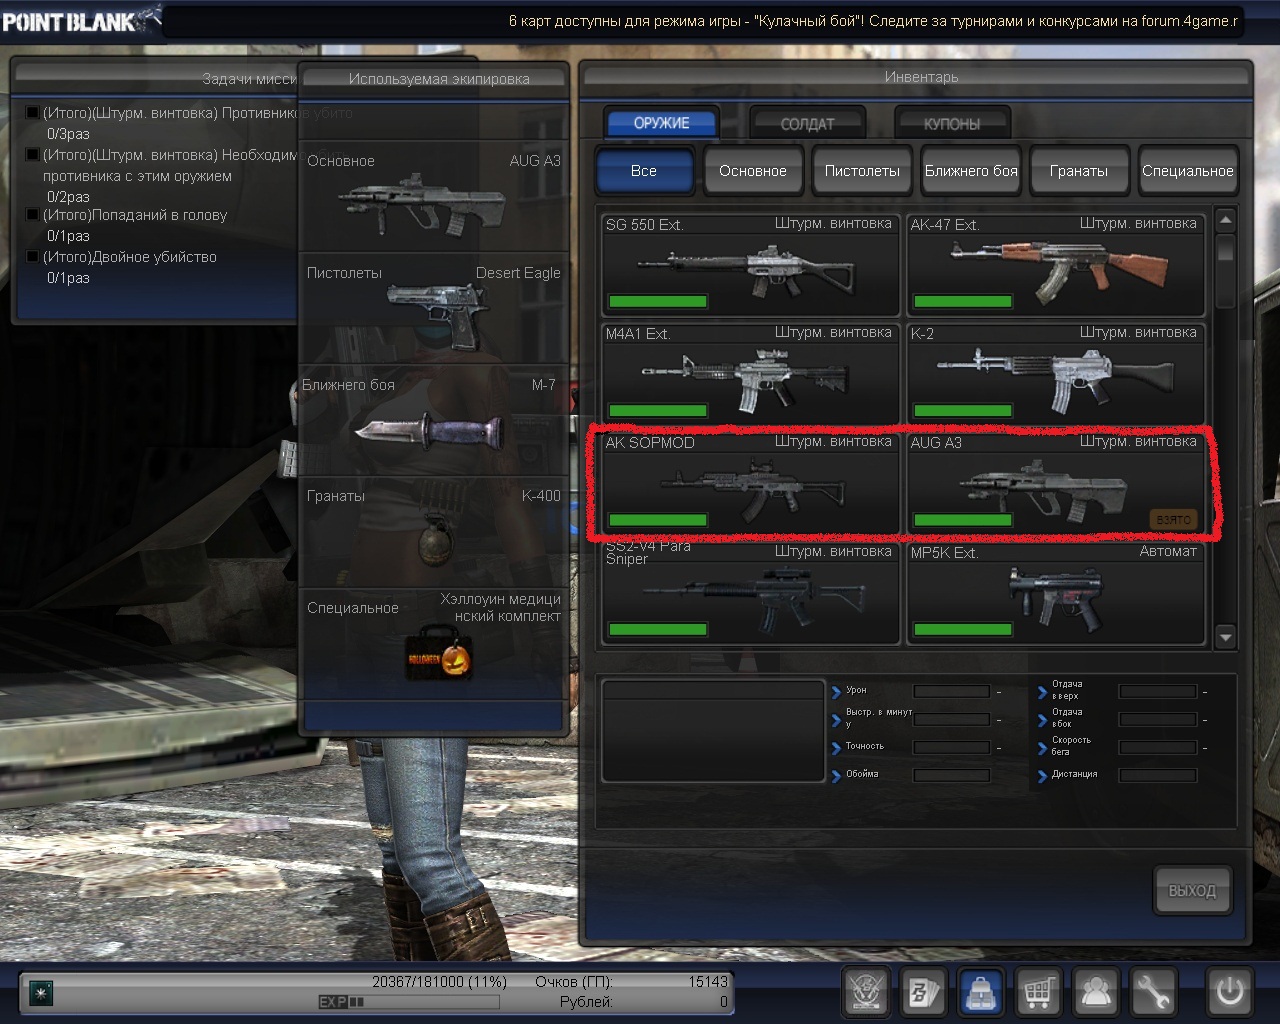Click the 'Урон' stat label
The width and height of the screenshot is (1280, 1024).
point(856,690)
